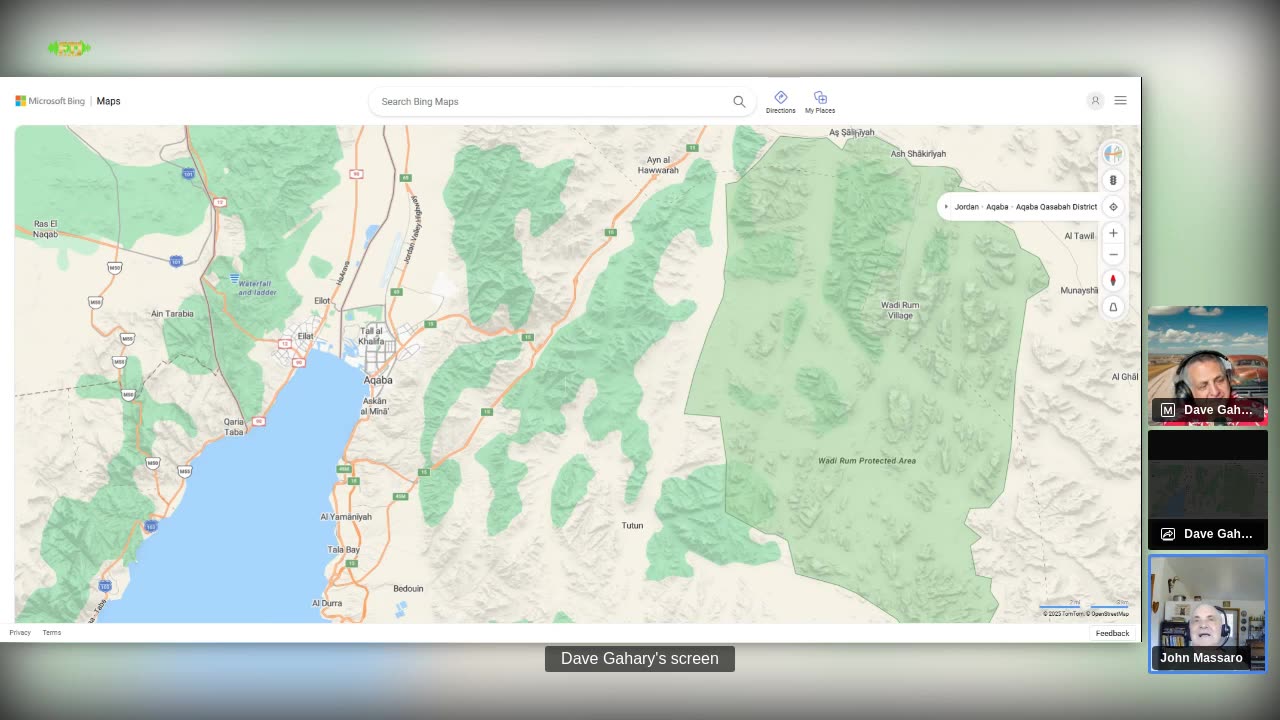Click the Qaria Taba label
Image resolution: width=1280 pixels, height=720 pixels.
coord(233,426)
